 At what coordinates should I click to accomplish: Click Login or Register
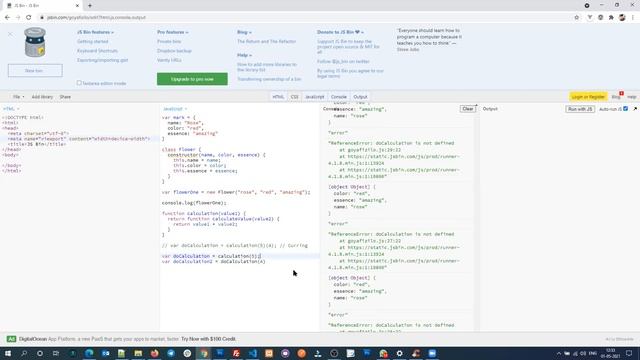coord(588,97)
